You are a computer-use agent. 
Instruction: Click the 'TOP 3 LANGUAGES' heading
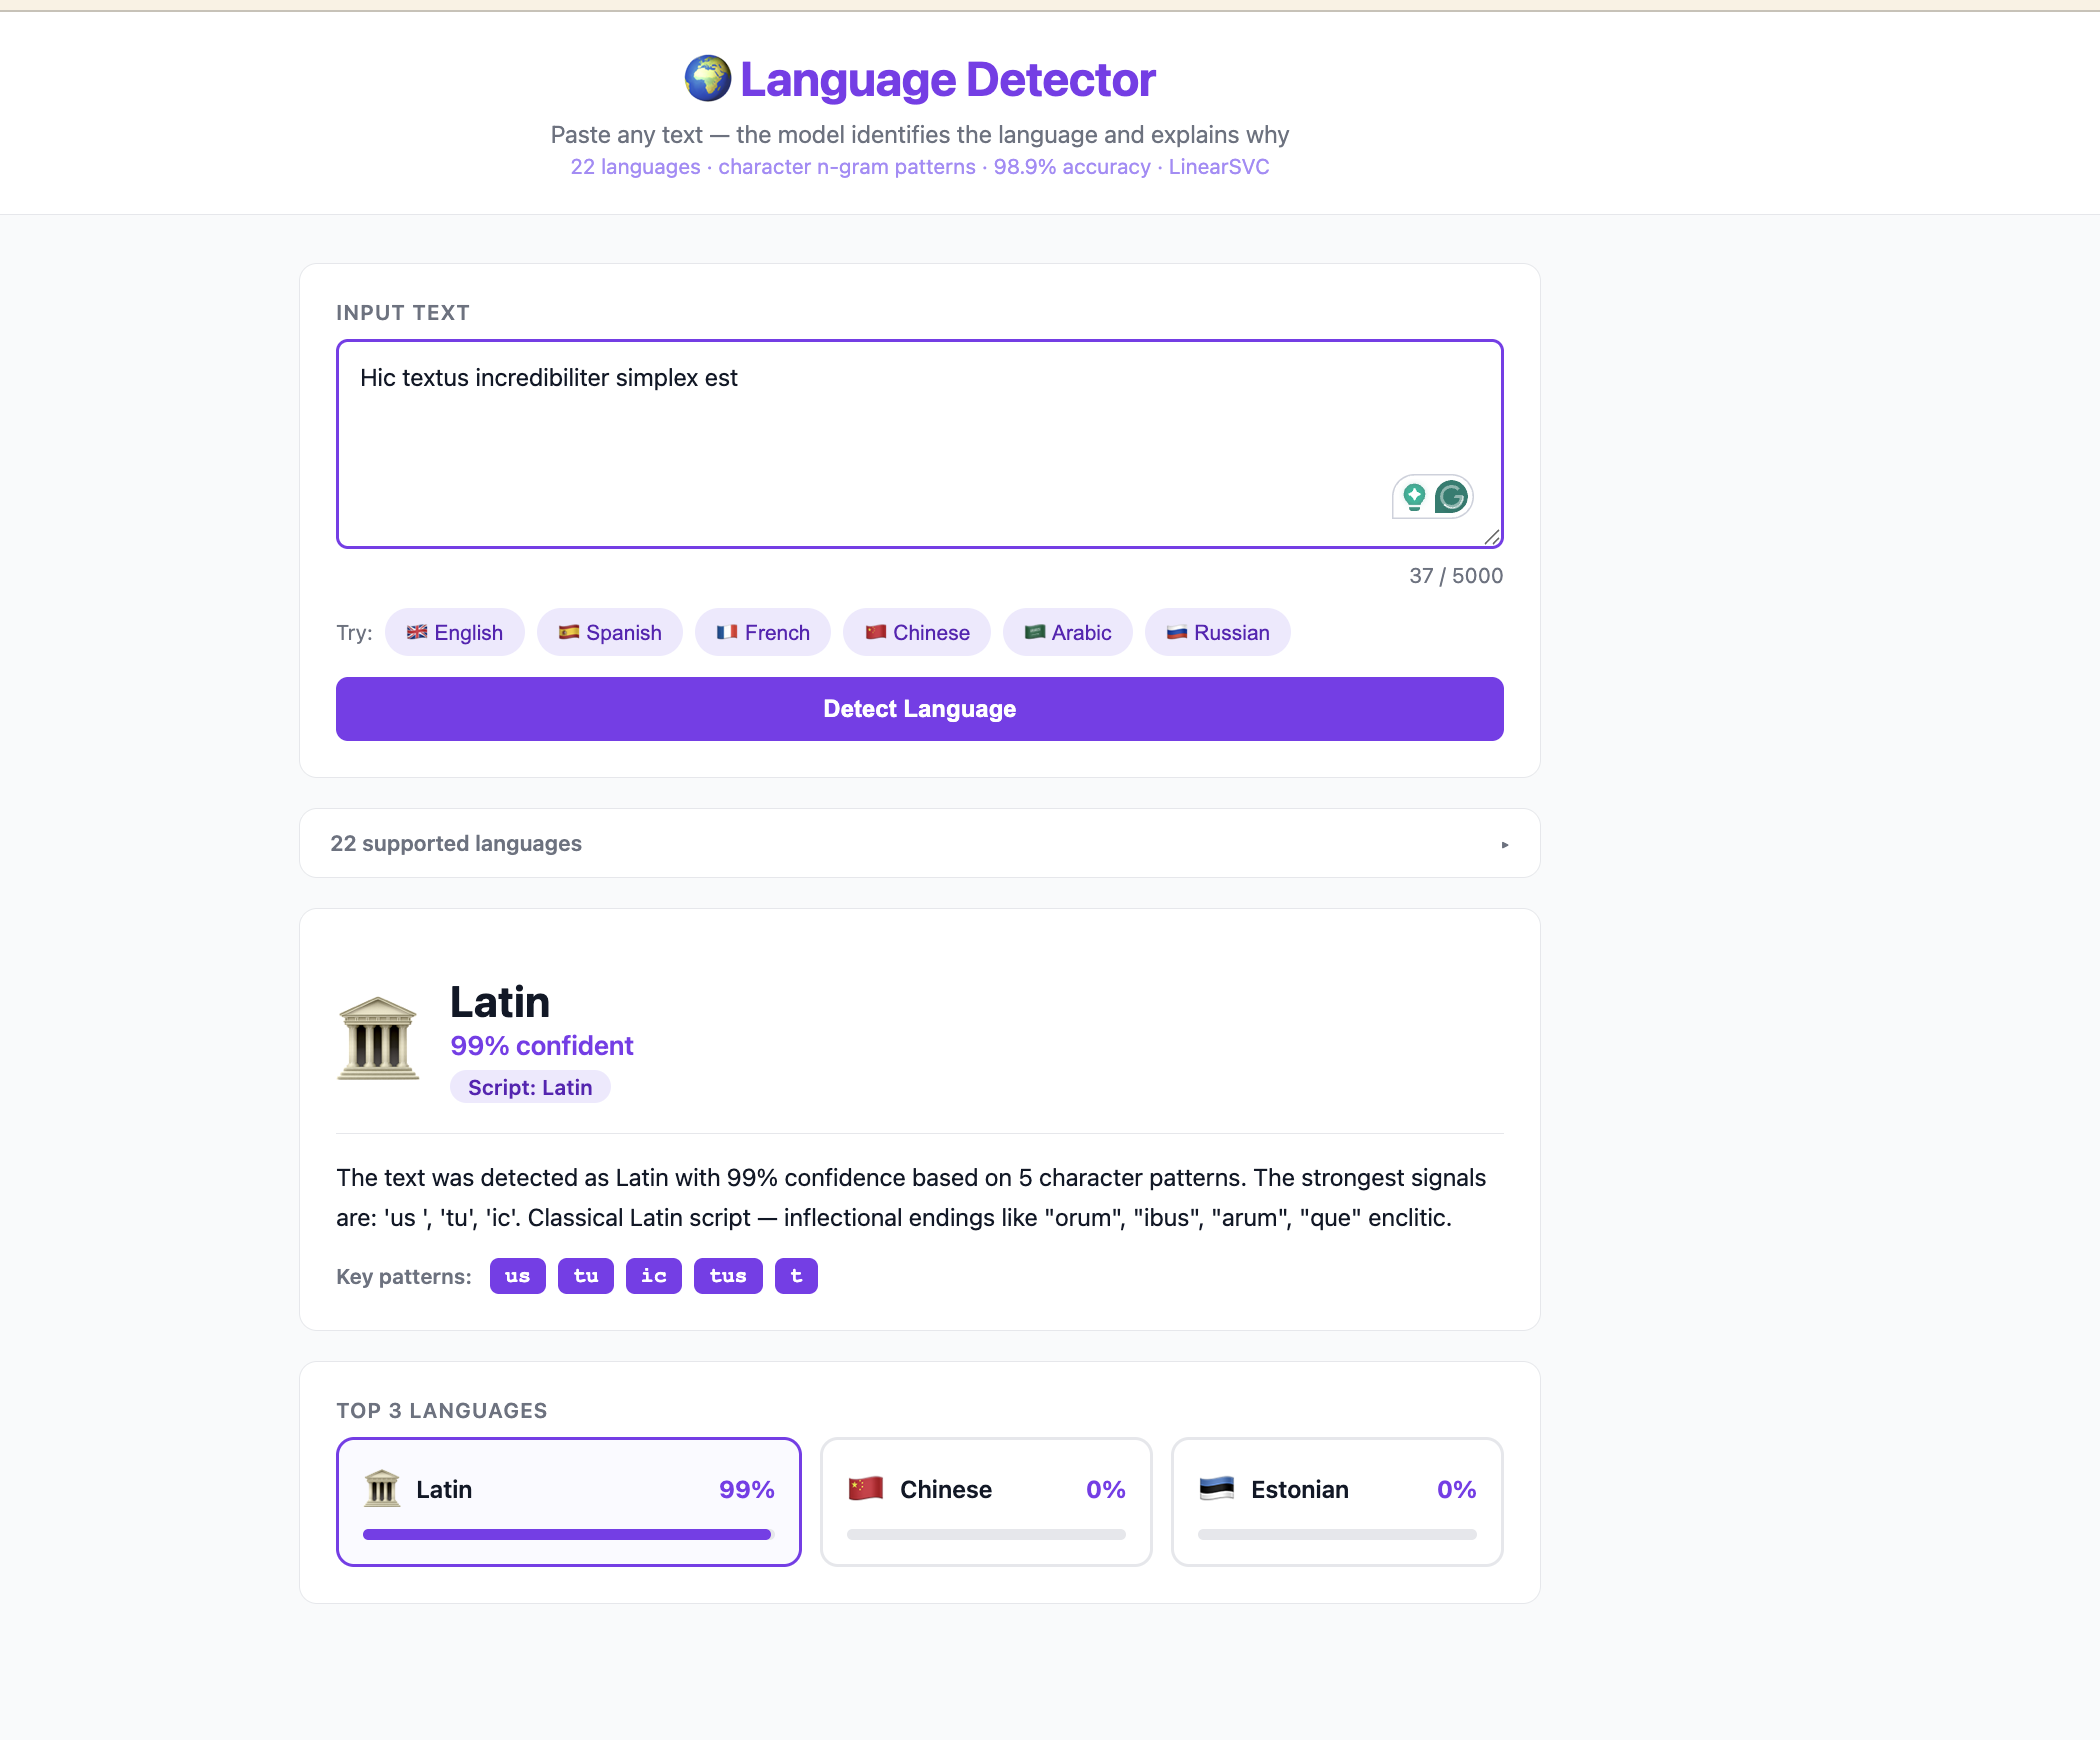click(x=442, y=1410)
